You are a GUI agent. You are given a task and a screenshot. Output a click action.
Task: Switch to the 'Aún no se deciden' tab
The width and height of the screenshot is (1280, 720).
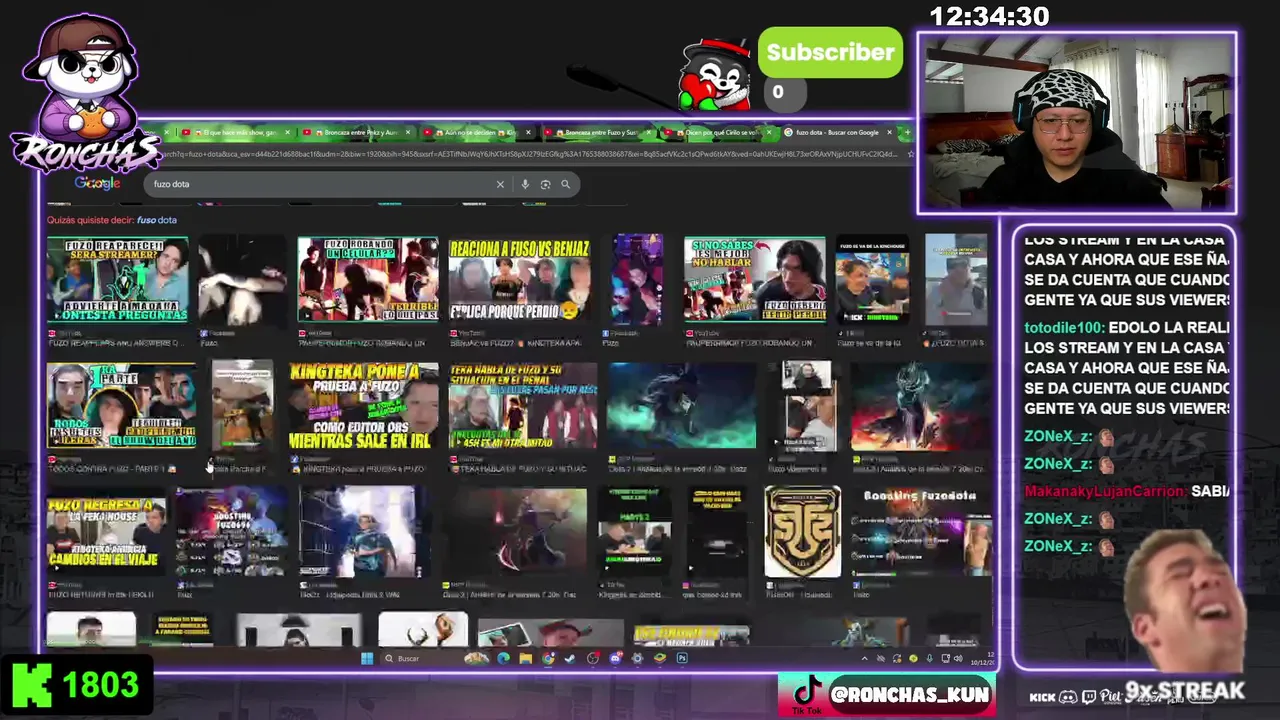[479, 132]
